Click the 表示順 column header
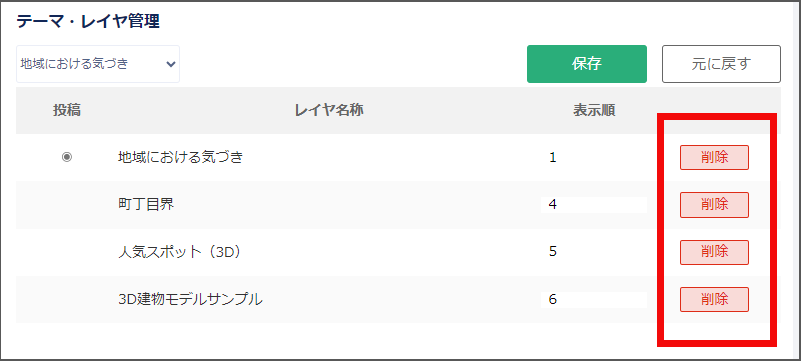Viewport: 801px width, 361px height. point(594,110)
